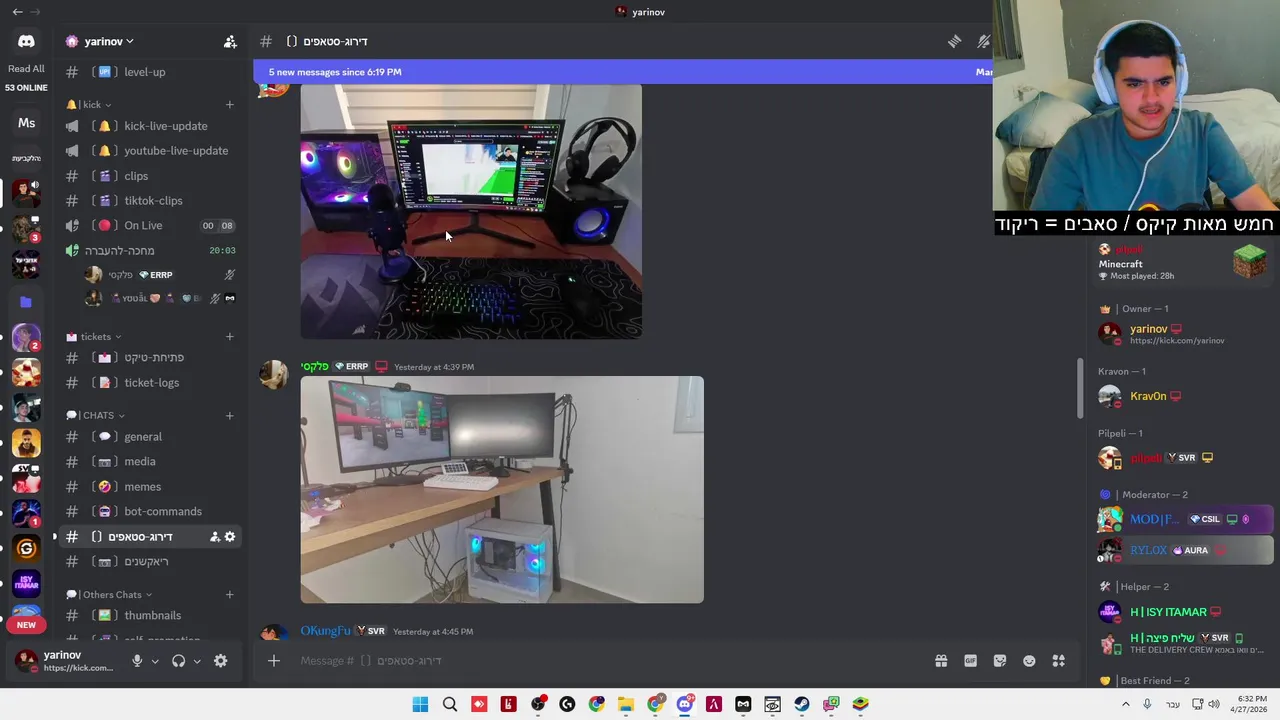1280x720 pixels.
Task: Collapse the CHATS category
Action: (97, 415)
